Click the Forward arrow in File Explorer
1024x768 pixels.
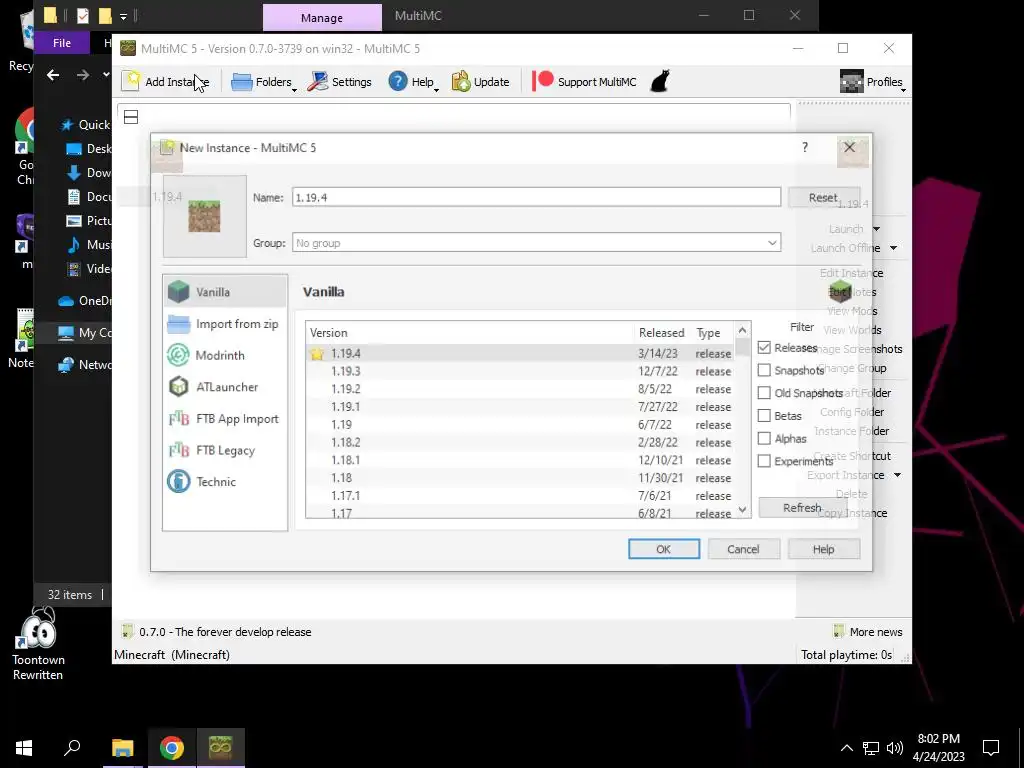pos(82,75)
